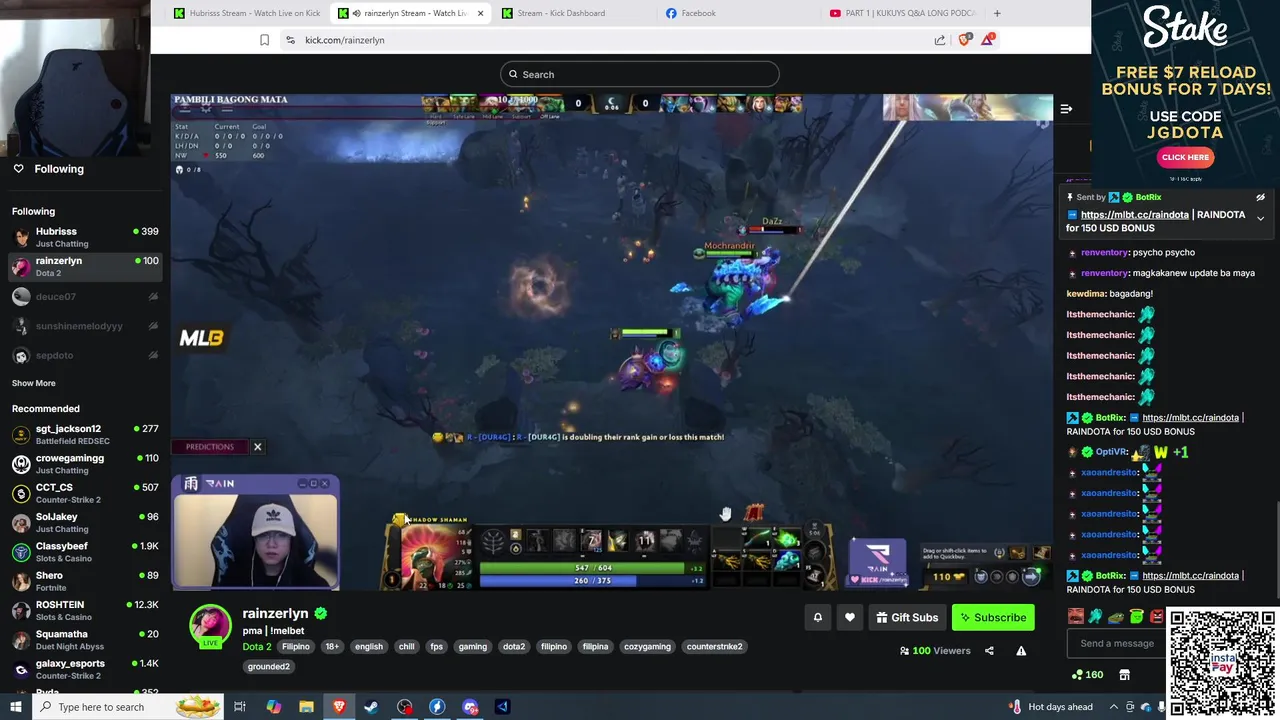Click Hot days ahead weather widget
The height and width of the screenshot is (720, 1280).
point(1050,707)
